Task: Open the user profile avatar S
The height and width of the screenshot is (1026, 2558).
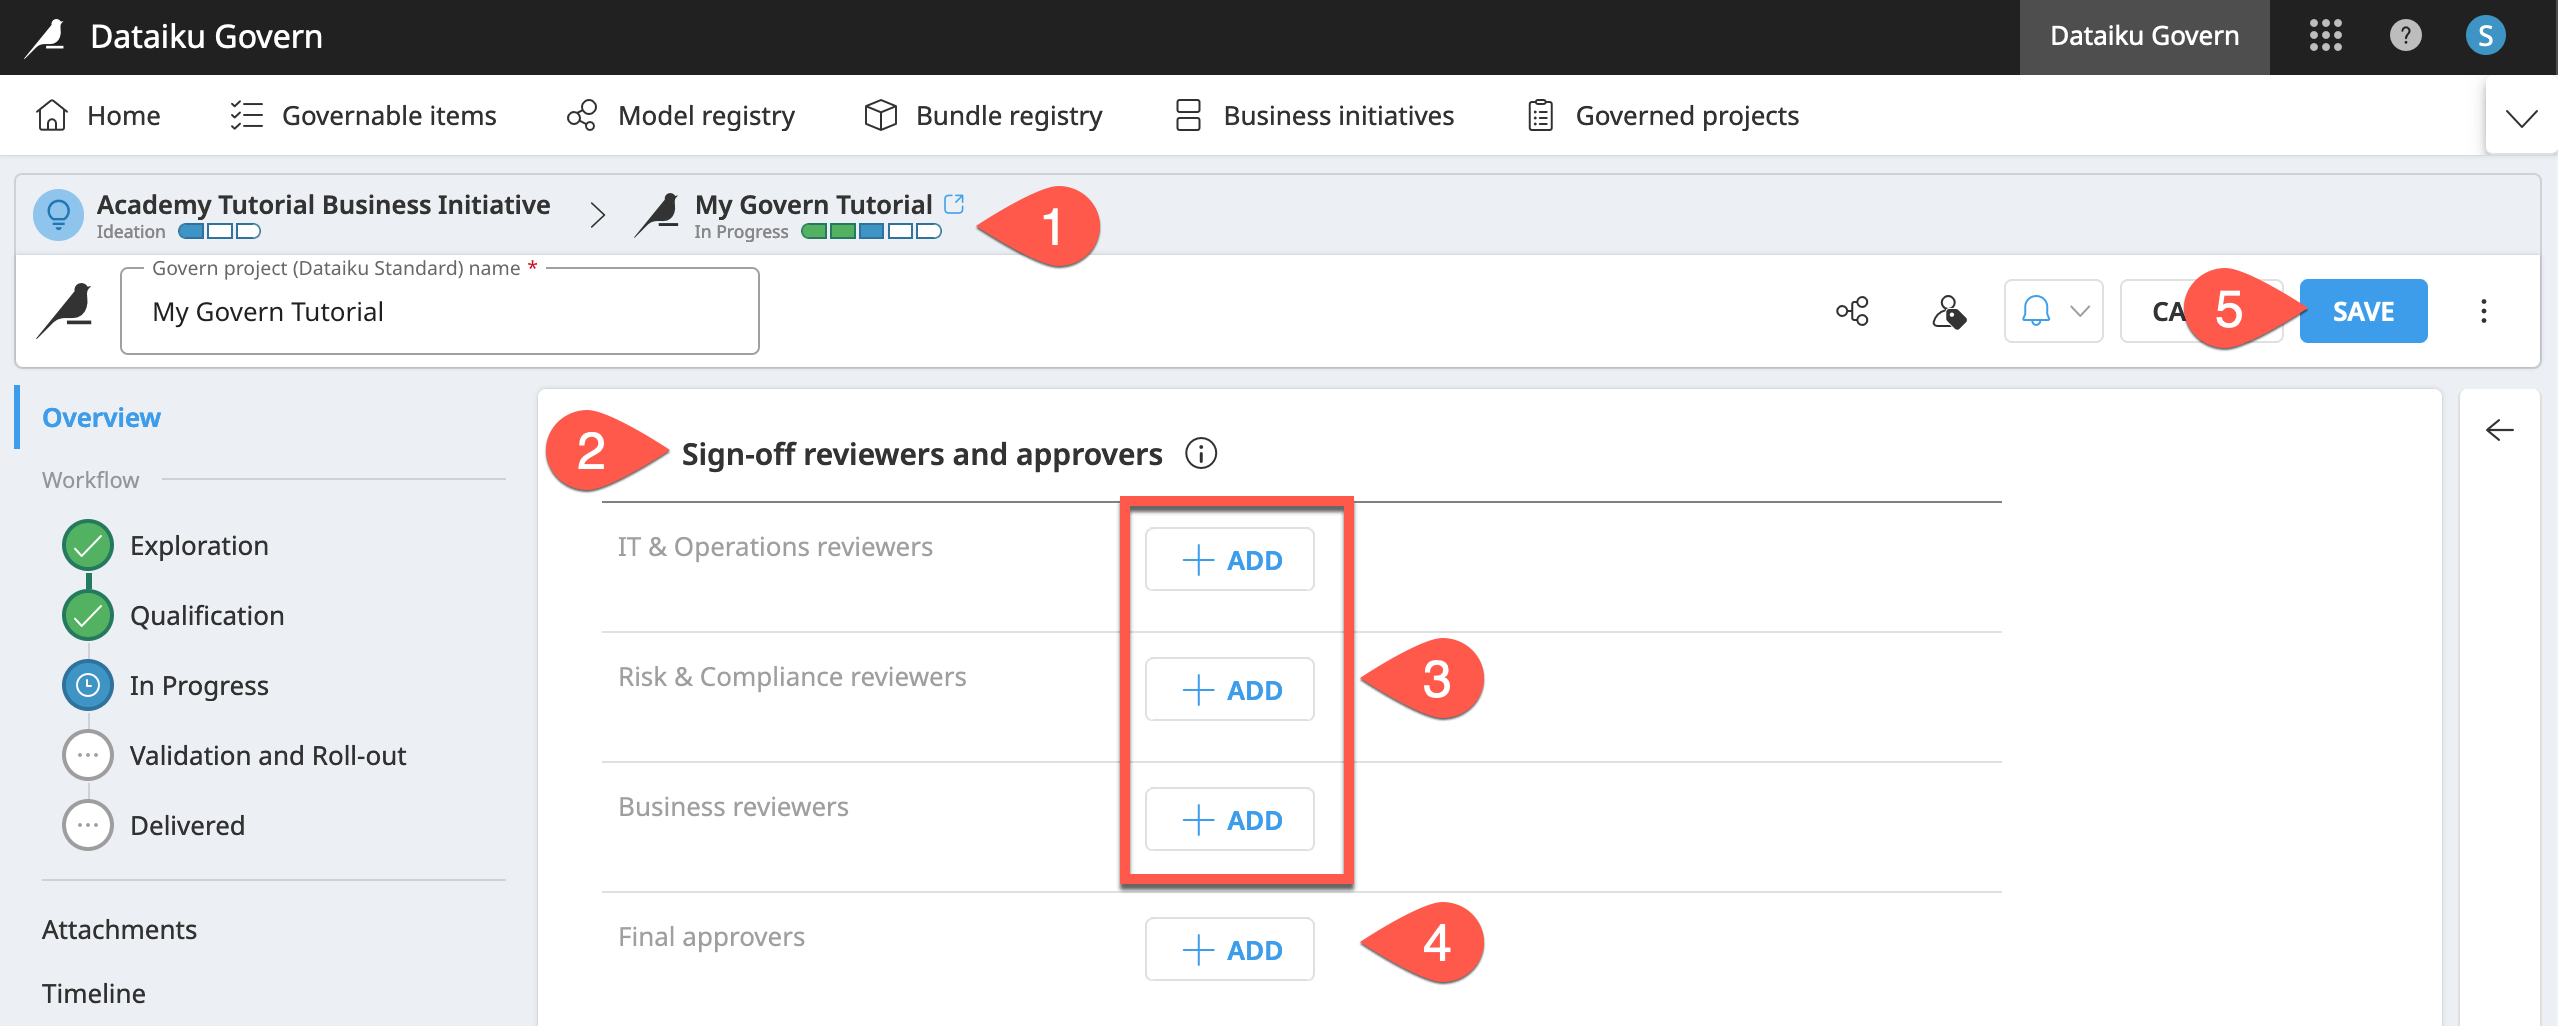Action: tap(2485, 36)
